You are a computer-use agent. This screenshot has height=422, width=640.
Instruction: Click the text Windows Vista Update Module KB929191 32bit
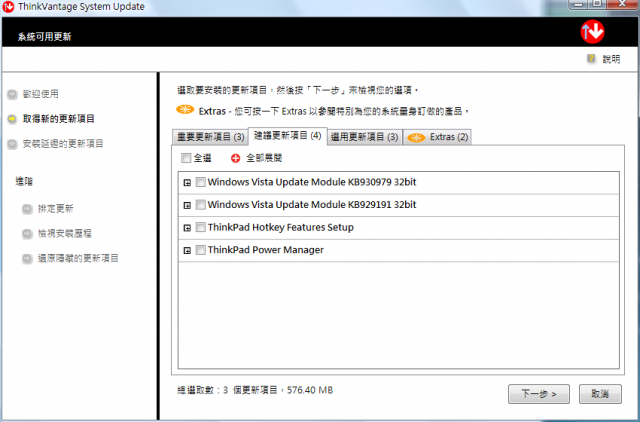click(312, 204)
